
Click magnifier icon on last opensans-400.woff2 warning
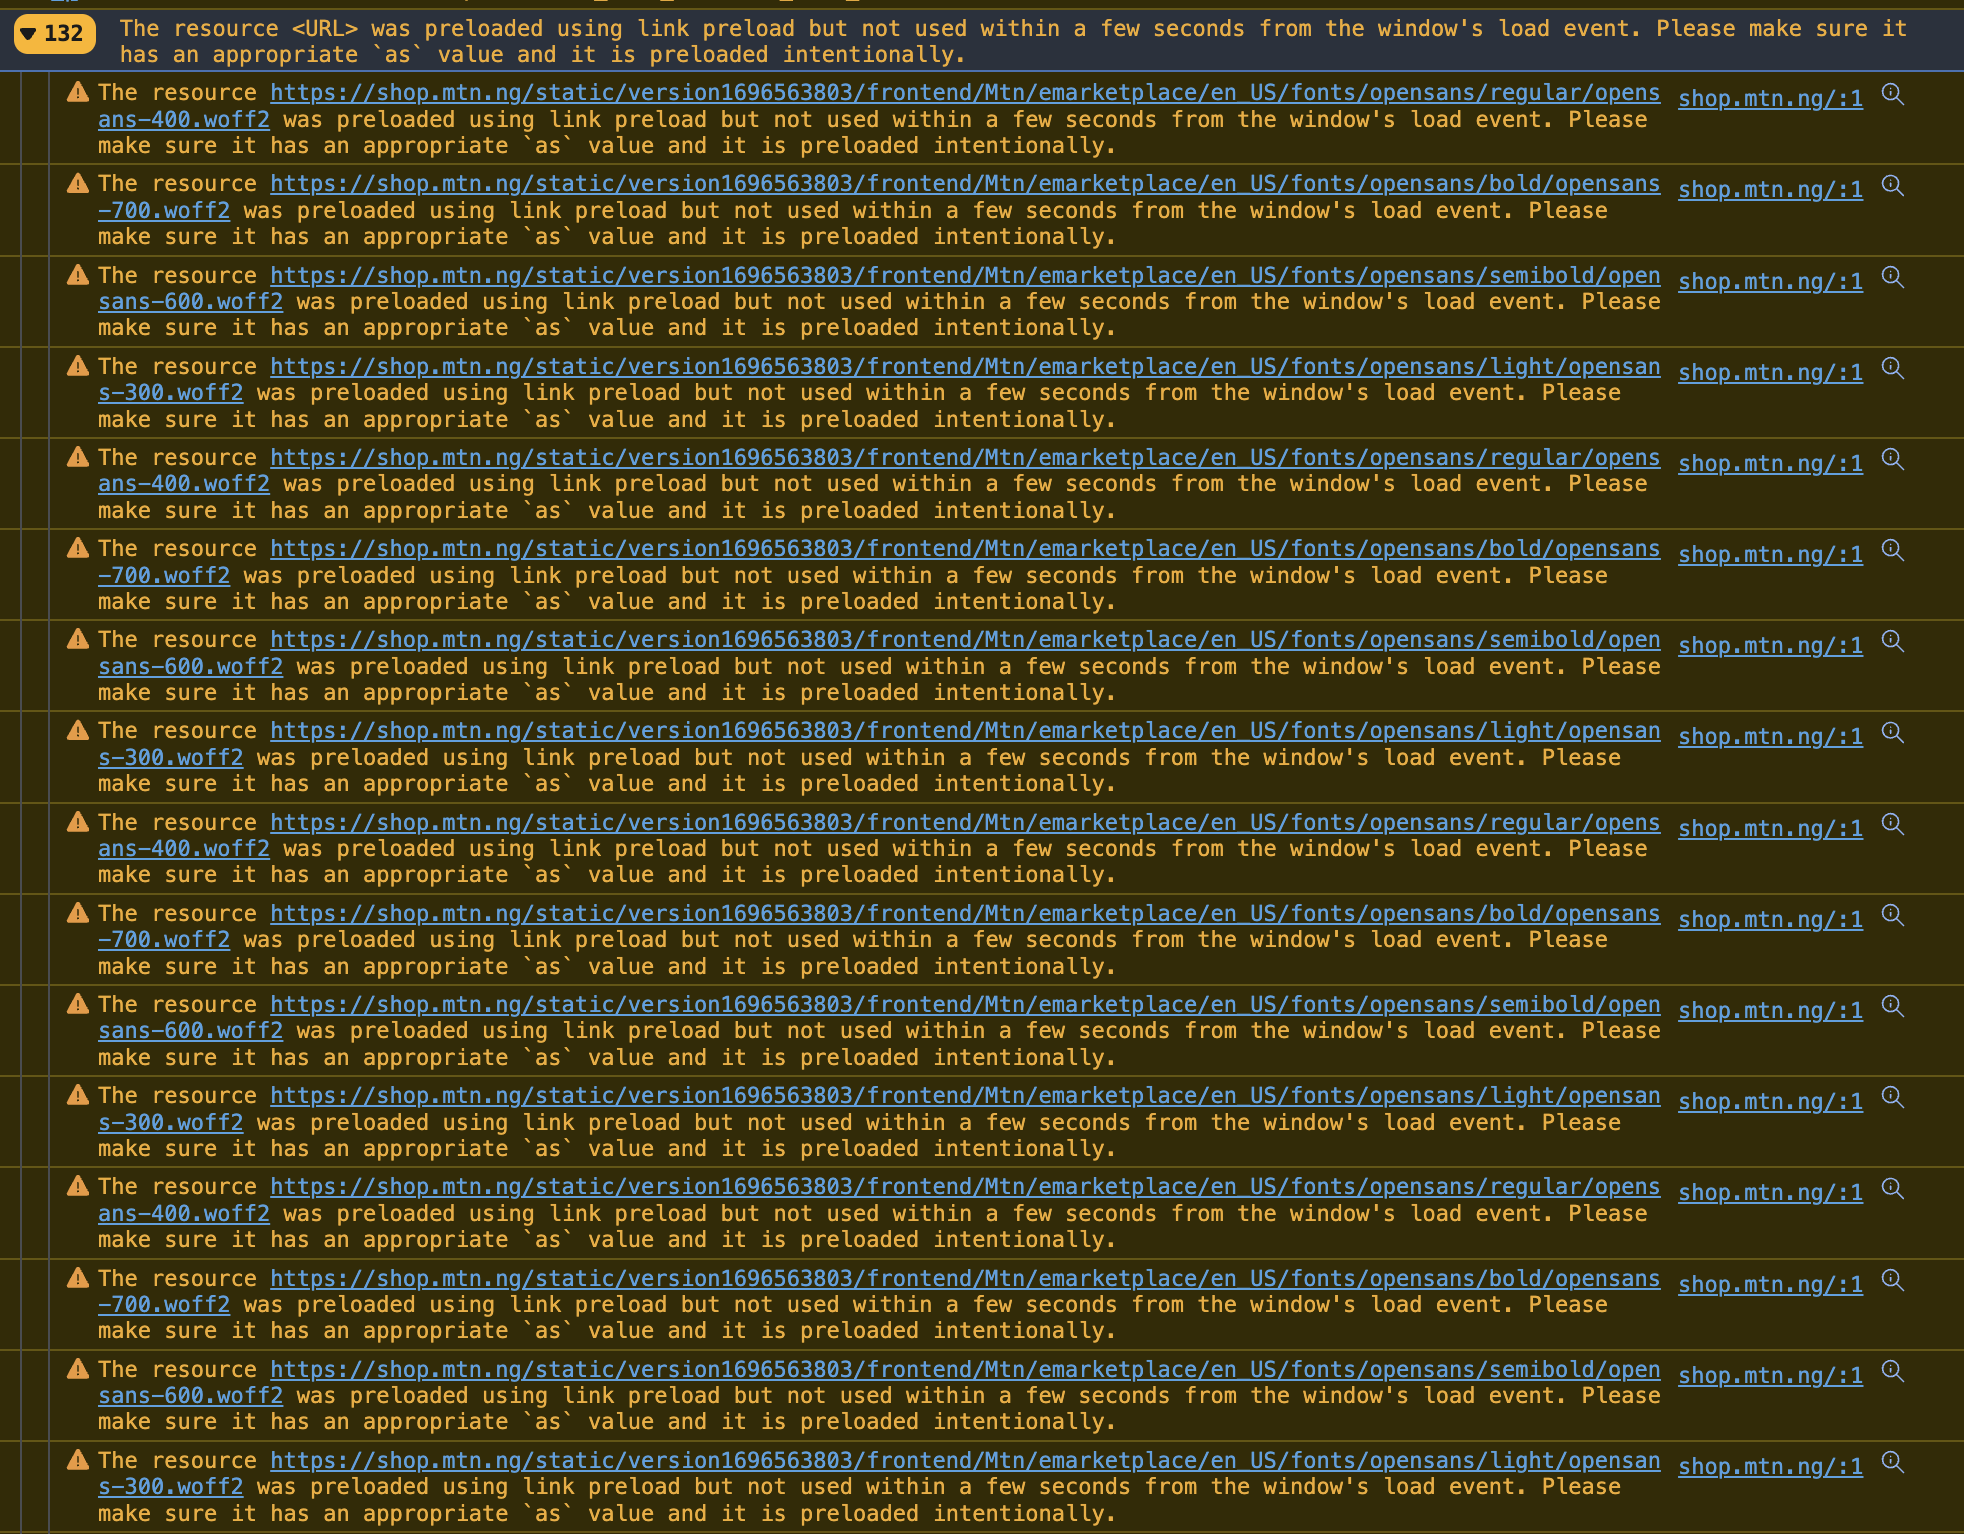tap(1892, 1188)
